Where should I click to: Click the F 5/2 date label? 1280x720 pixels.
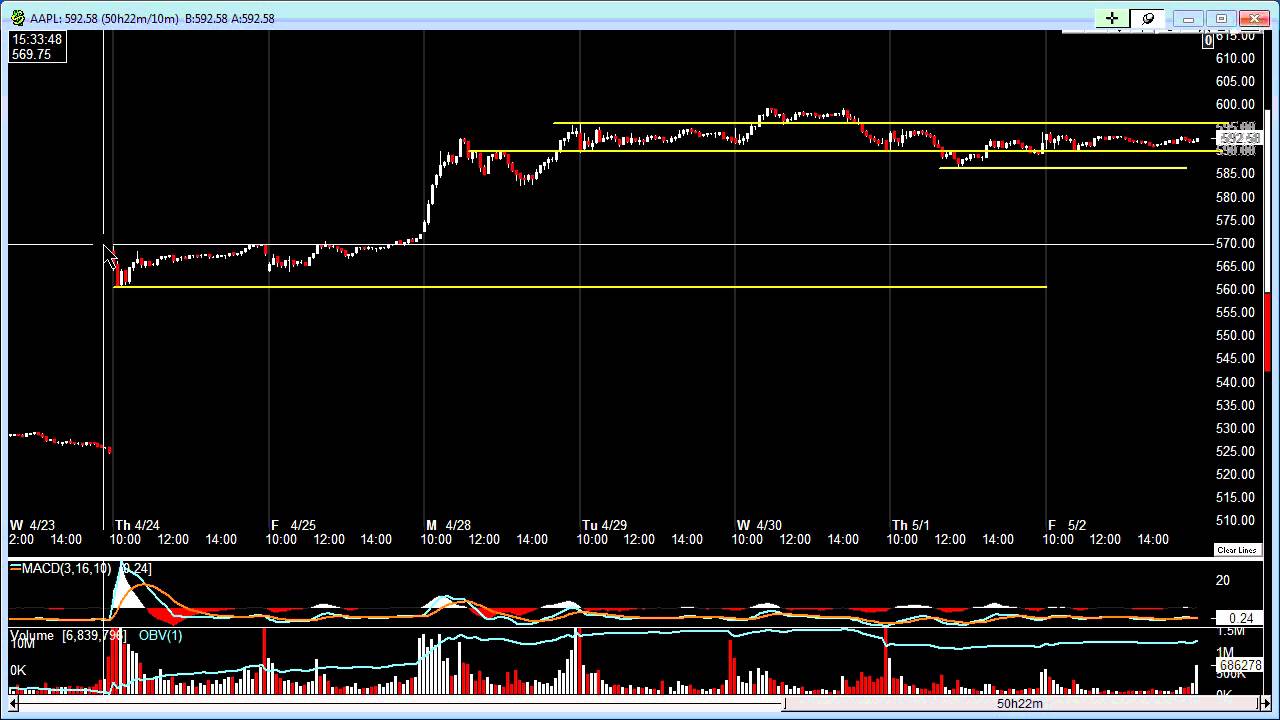pyautogui.click(x=1067, y=525)
